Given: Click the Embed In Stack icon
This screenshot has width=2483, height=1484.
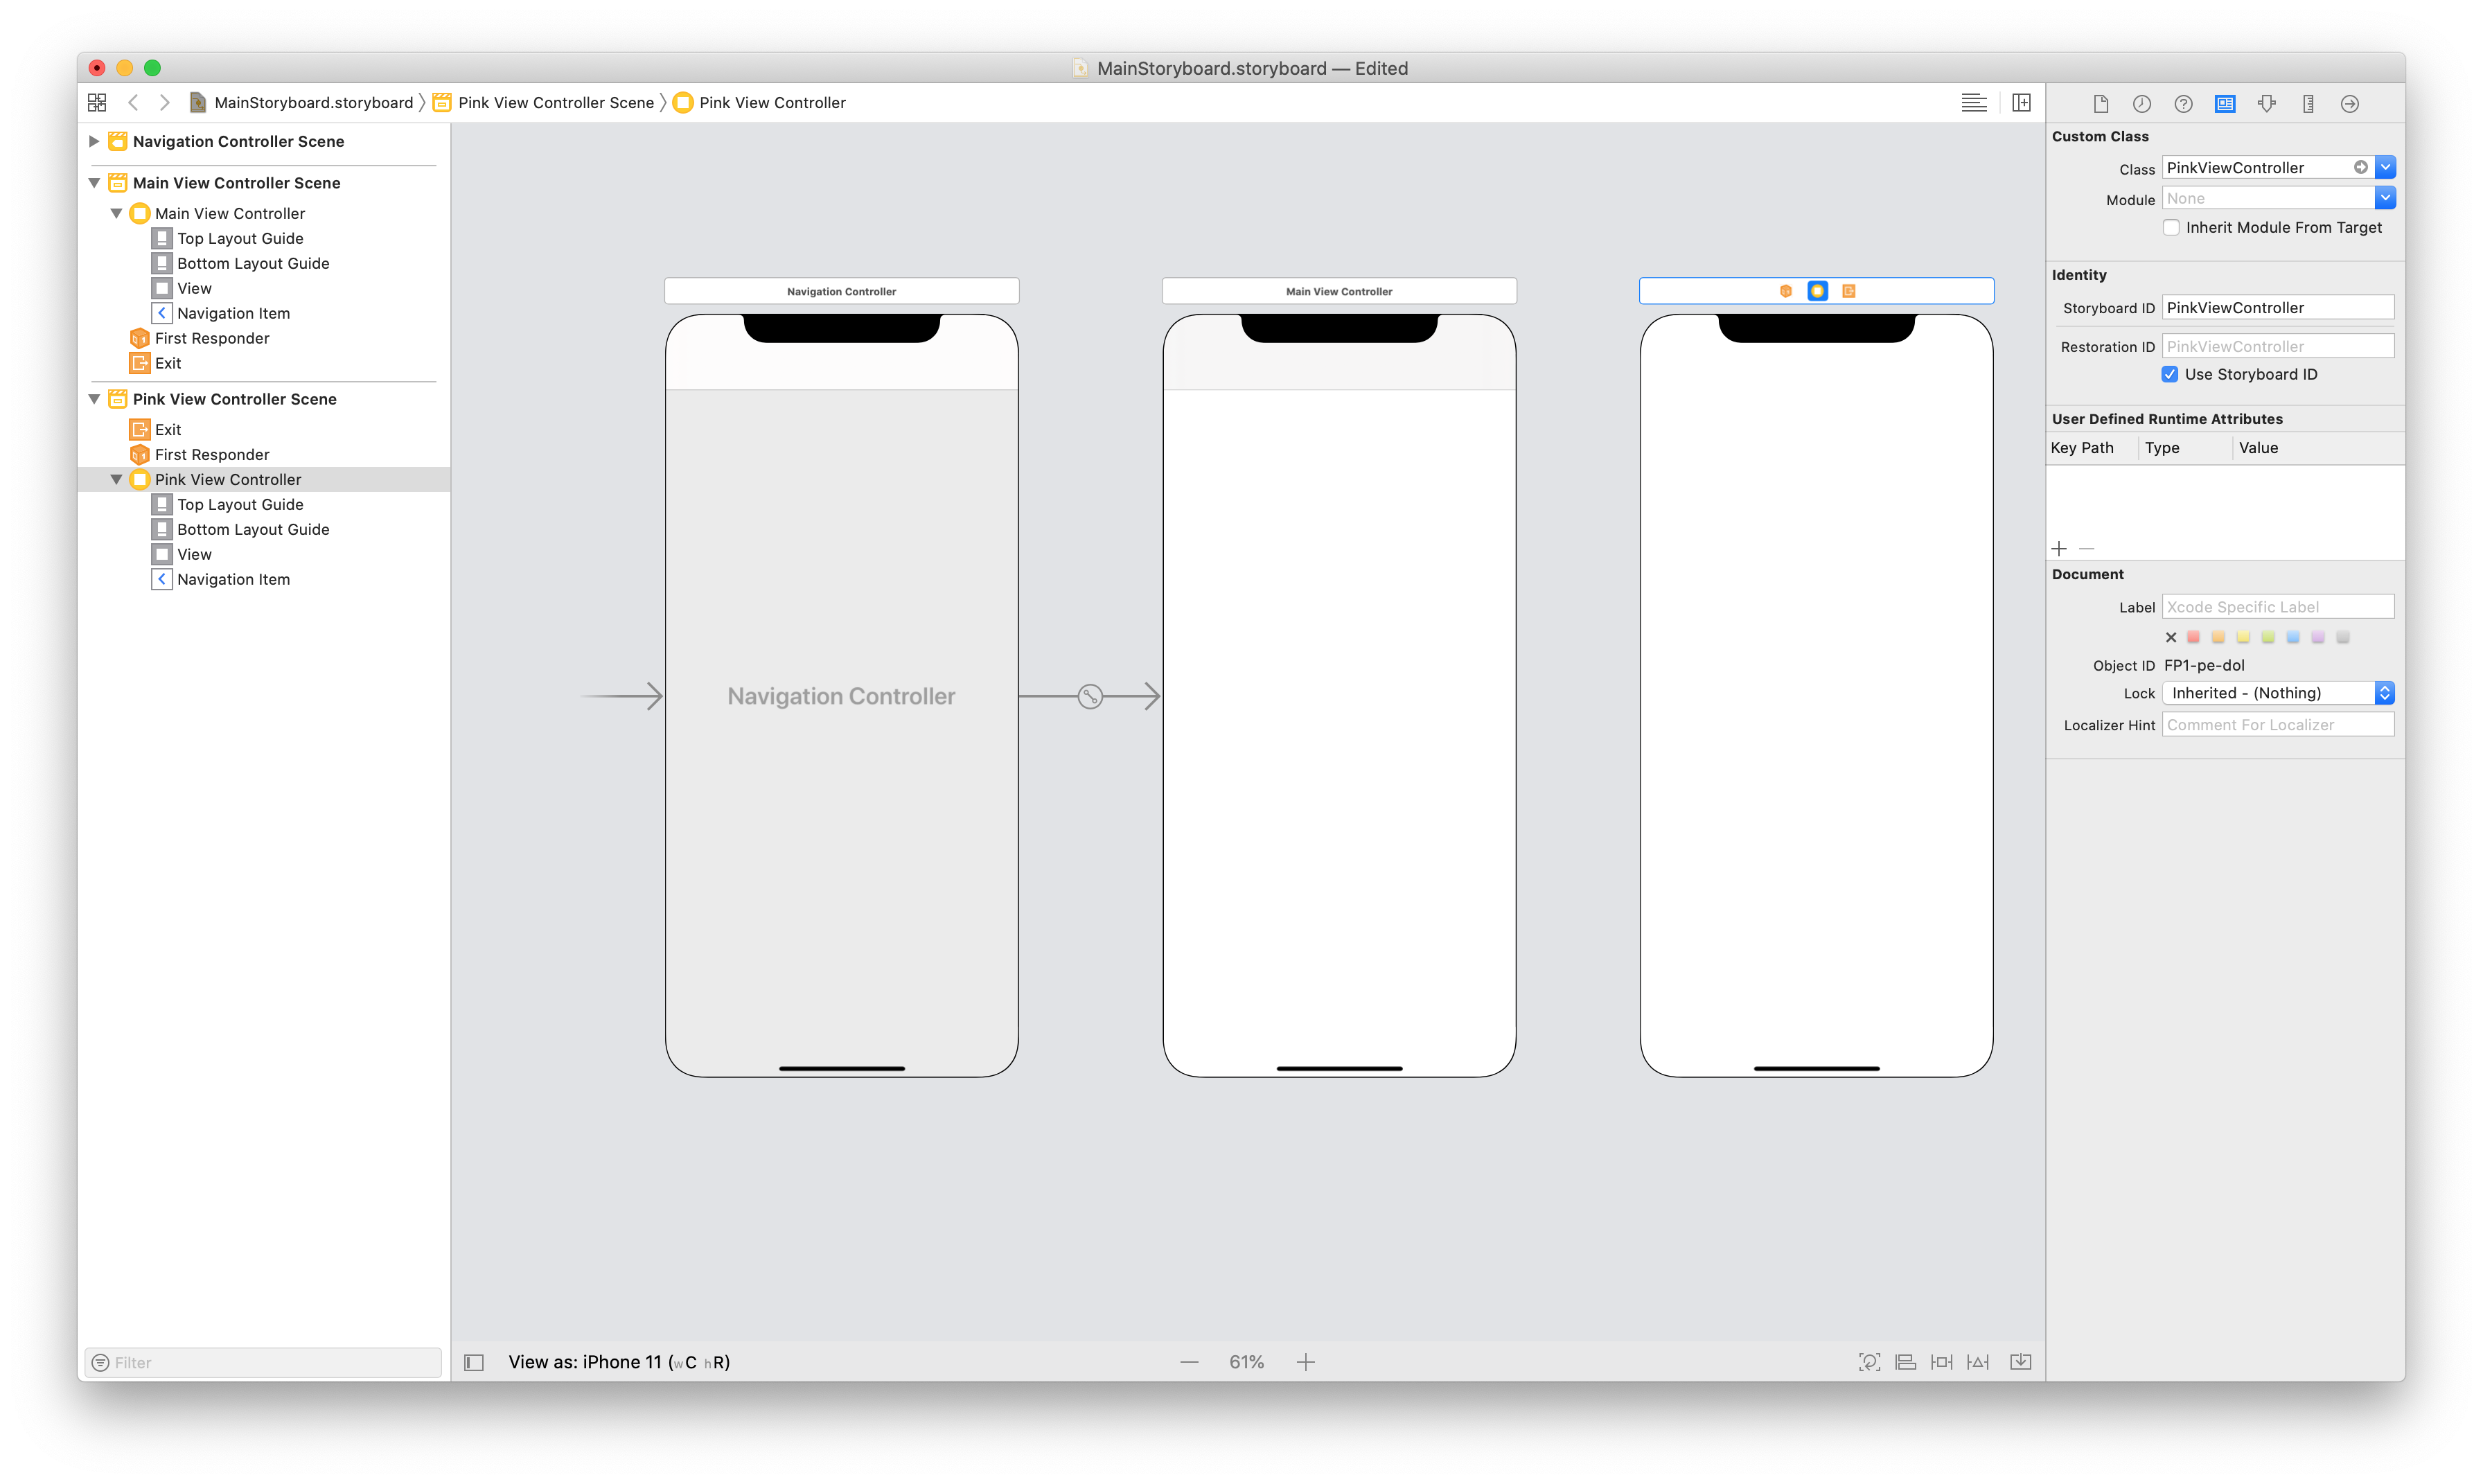Looking at the screenshot, I should point(2022,1361).
